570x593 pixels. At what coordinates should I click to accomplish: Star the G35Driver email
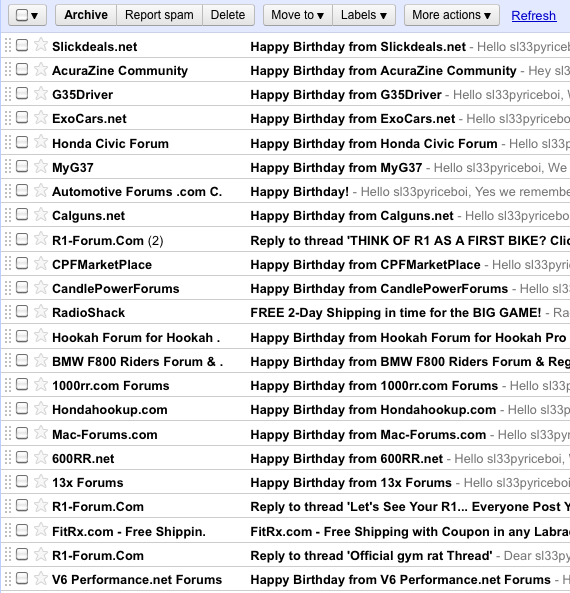(x=40, y=93)
